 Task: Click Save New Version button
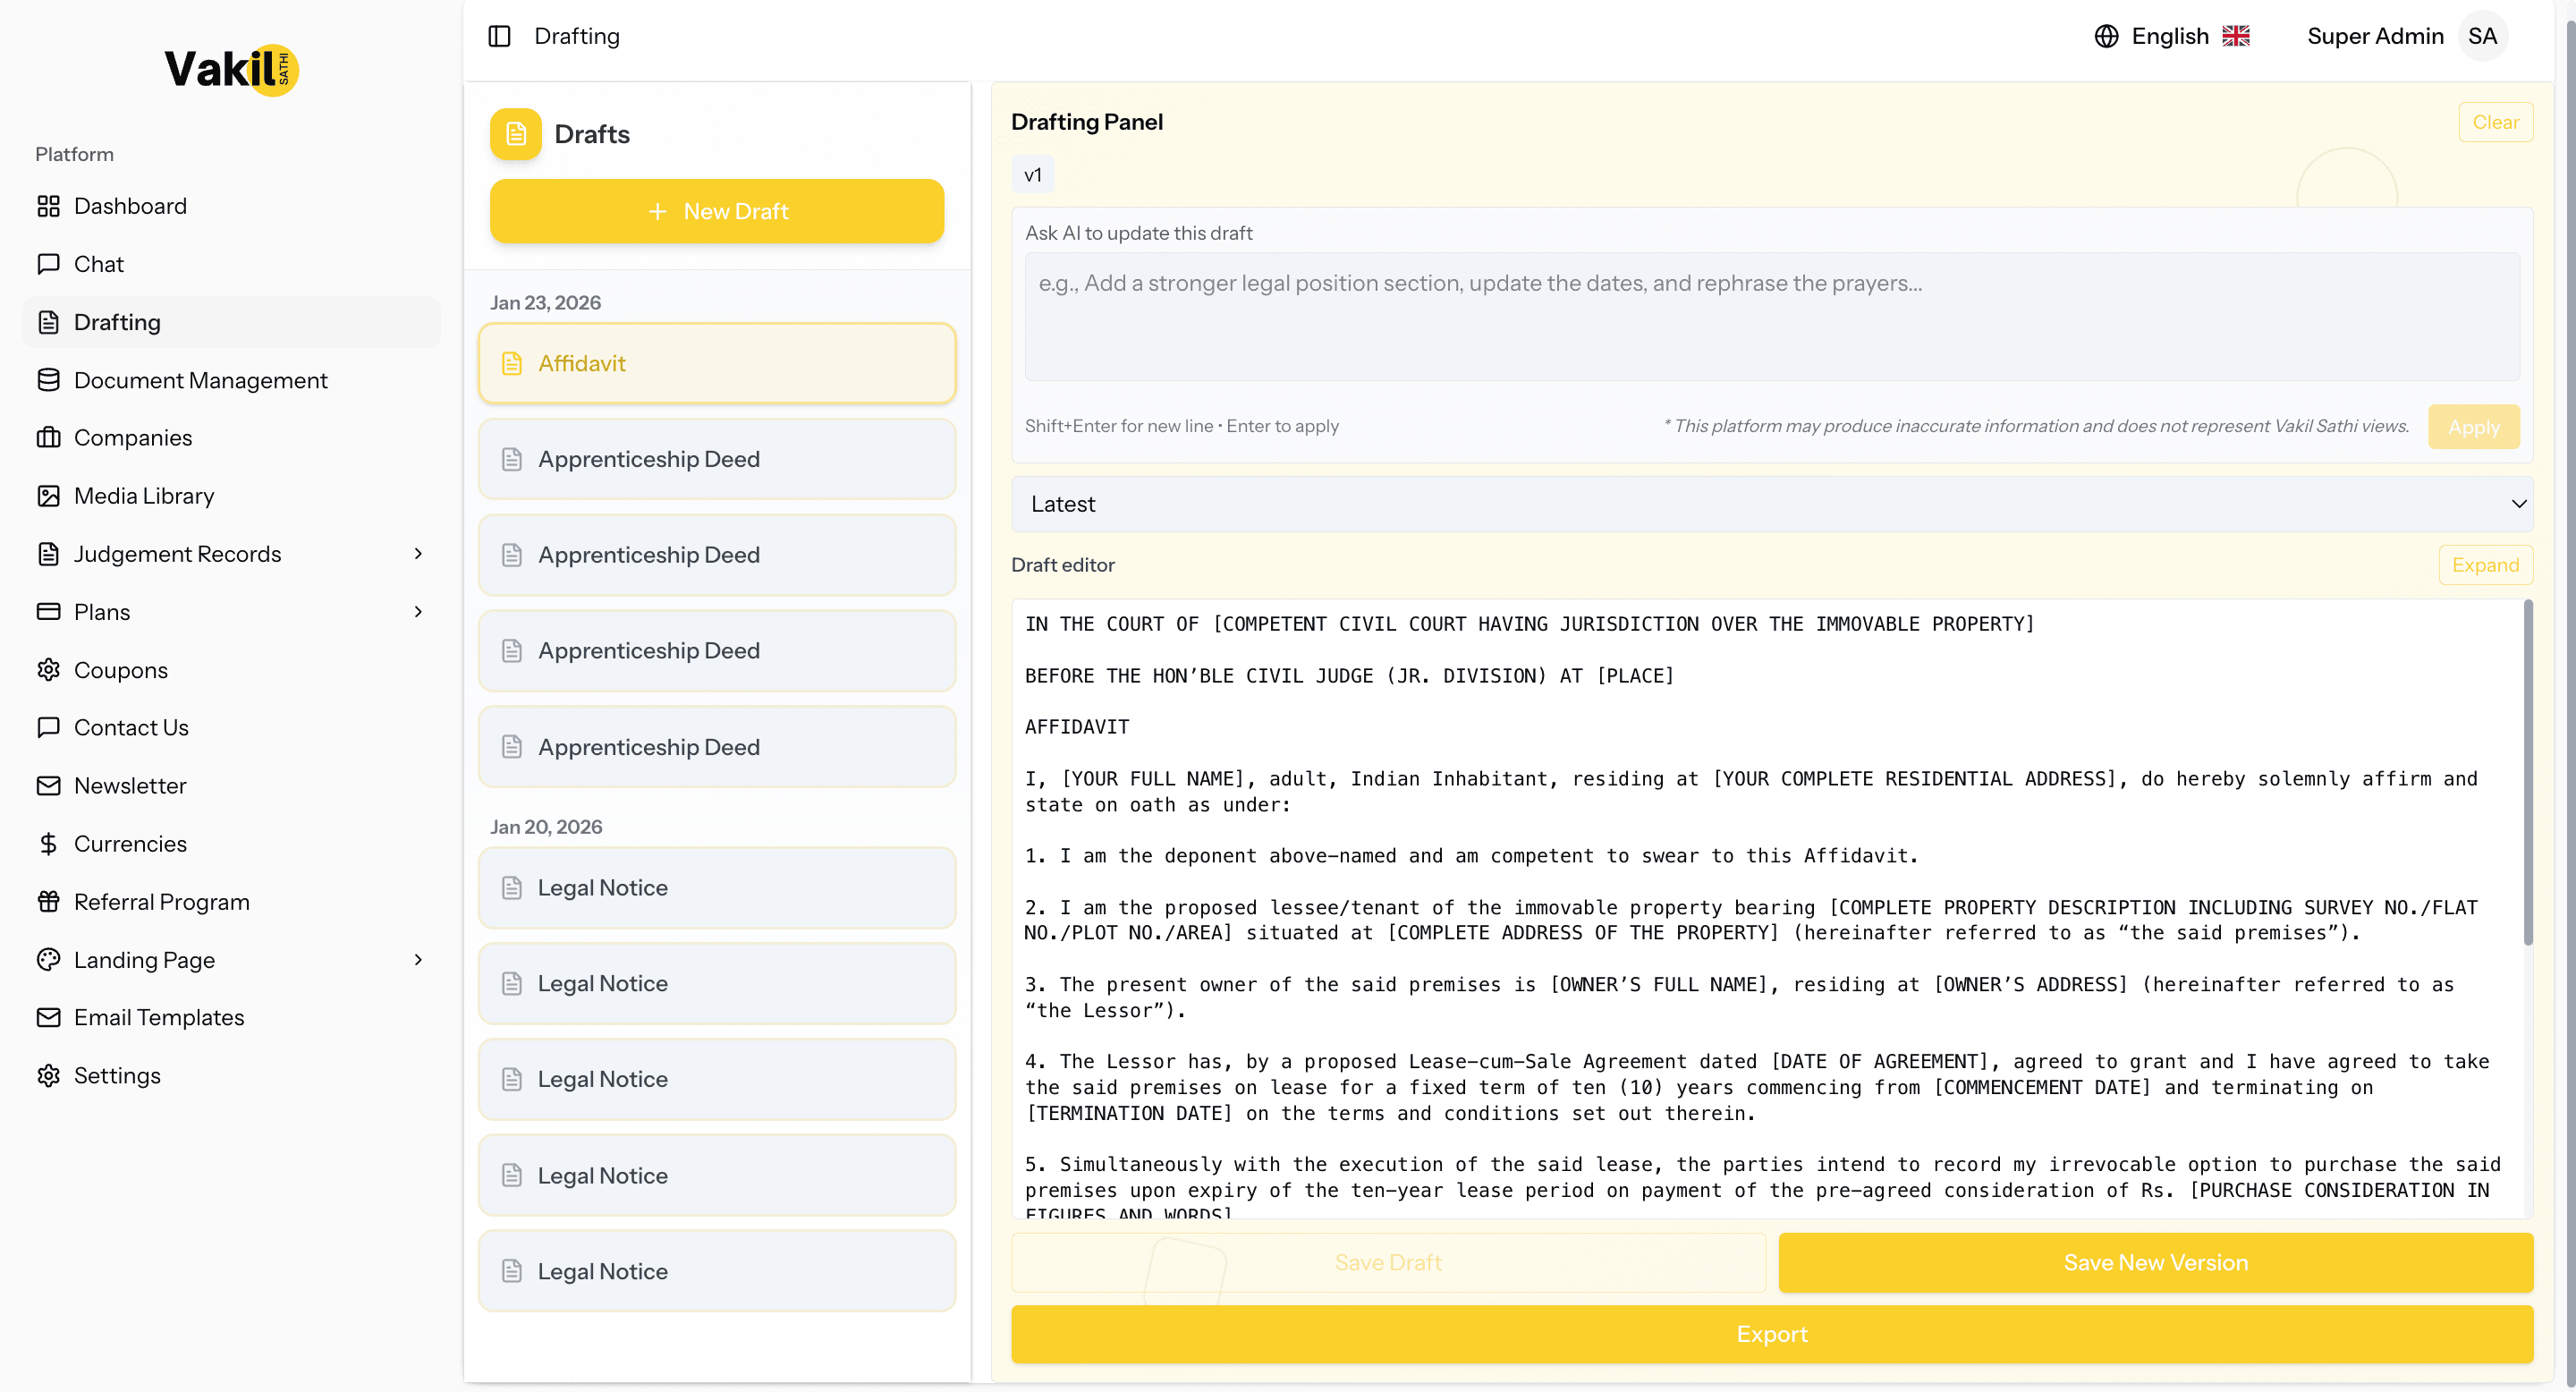coord(2155,1262)
